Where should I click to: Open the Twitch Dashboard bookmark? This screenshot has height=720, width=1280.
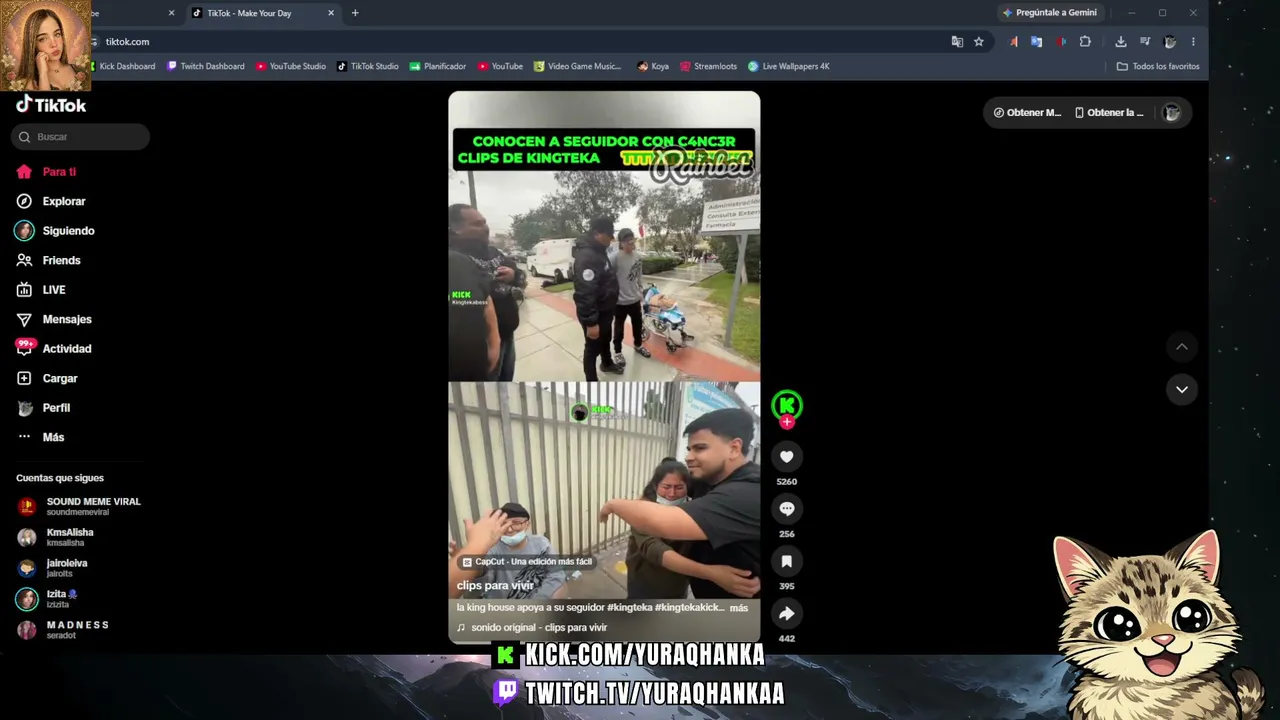[x=206, y=66]
